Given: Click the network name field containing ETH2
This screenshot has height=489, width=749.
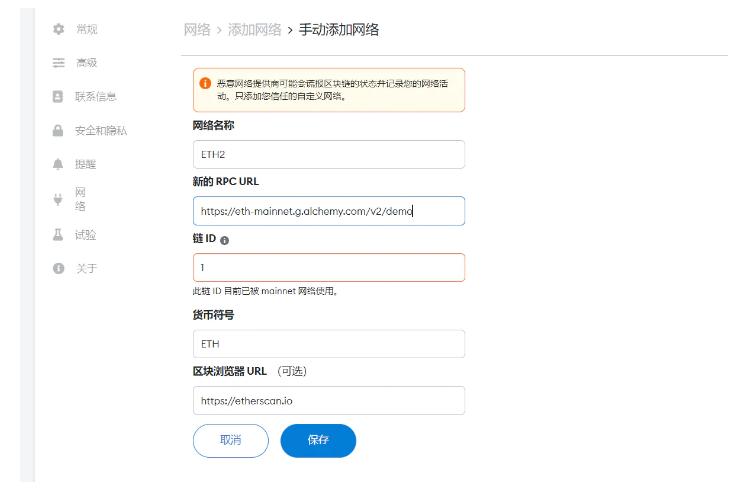Looking at the screenshot, I should [328, 155].
